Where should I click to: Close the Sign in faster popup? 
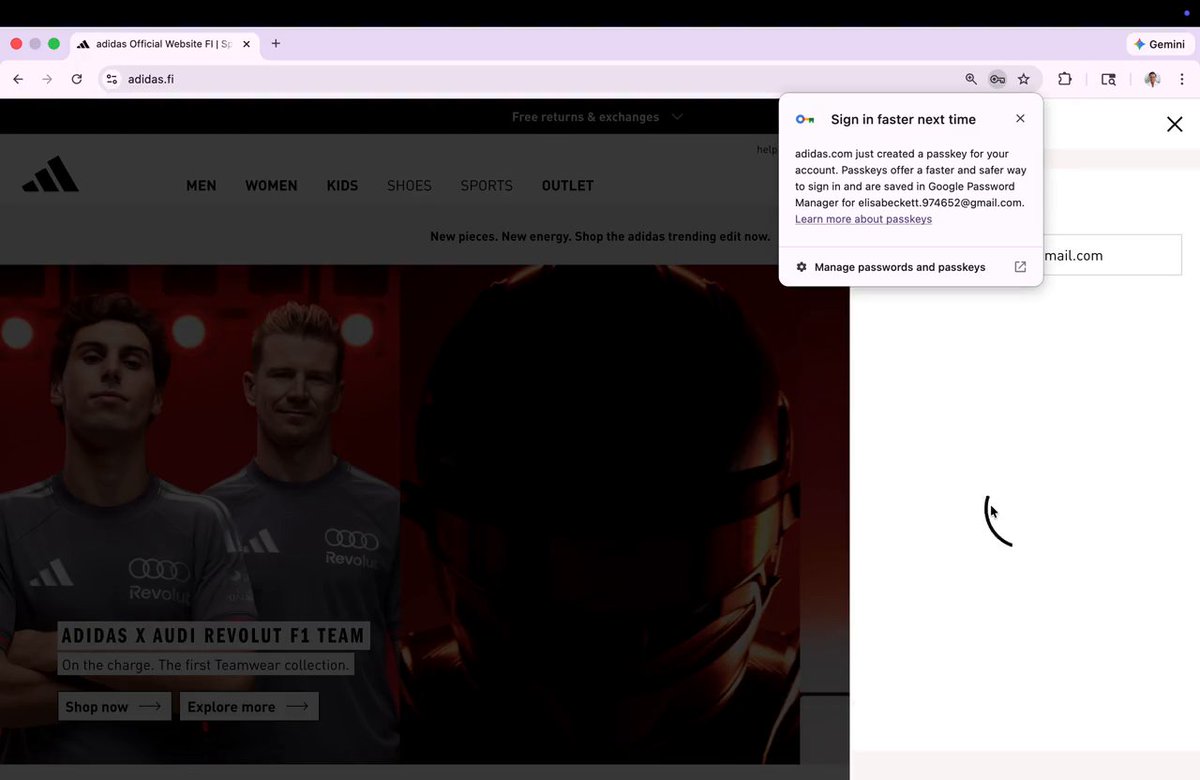pos(1020,118)
